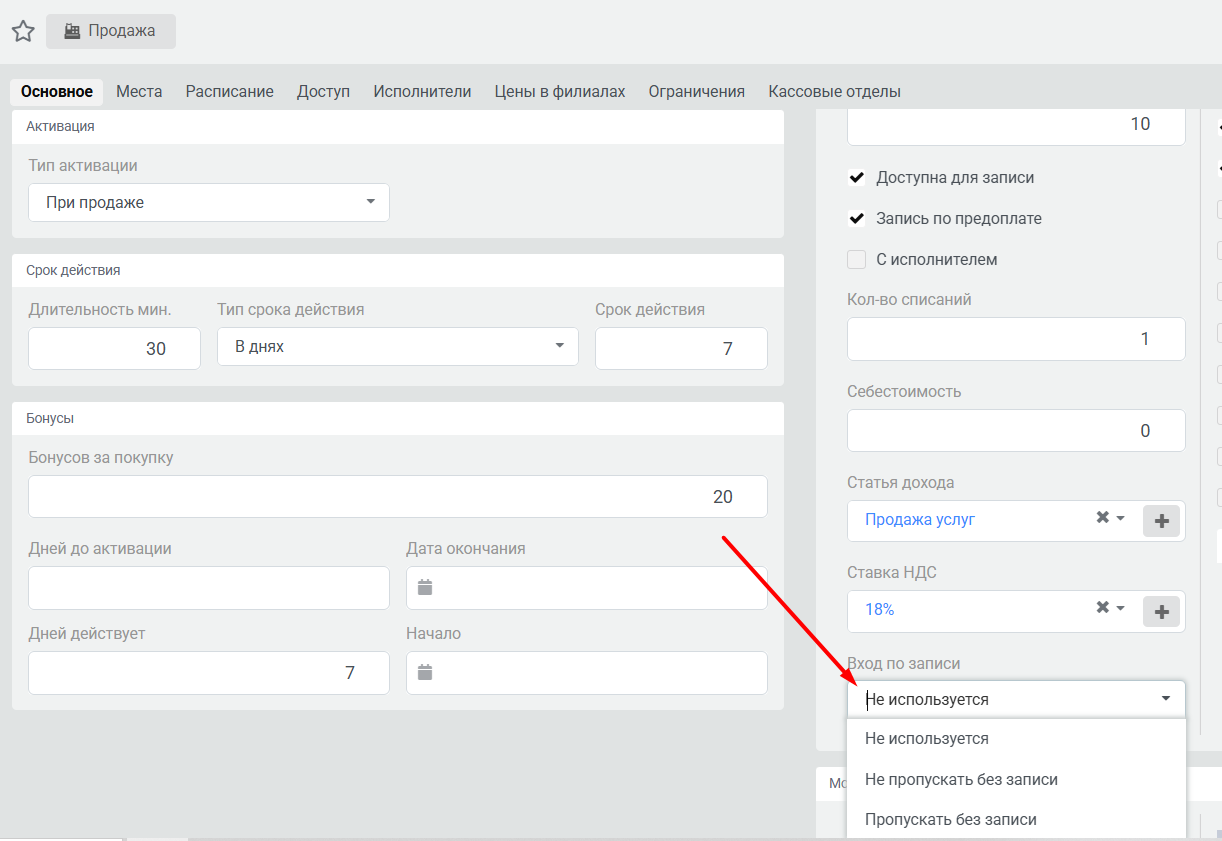The image size is (1222, 841).
Task: Open the Тип срока действия dropdown
Action: 398,346
